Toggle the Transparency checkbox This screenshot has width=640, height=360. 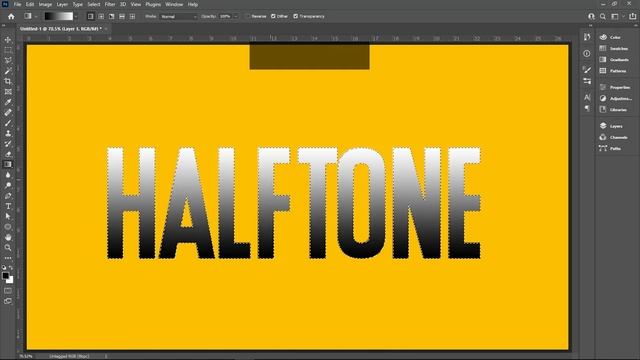coord(296,16)
